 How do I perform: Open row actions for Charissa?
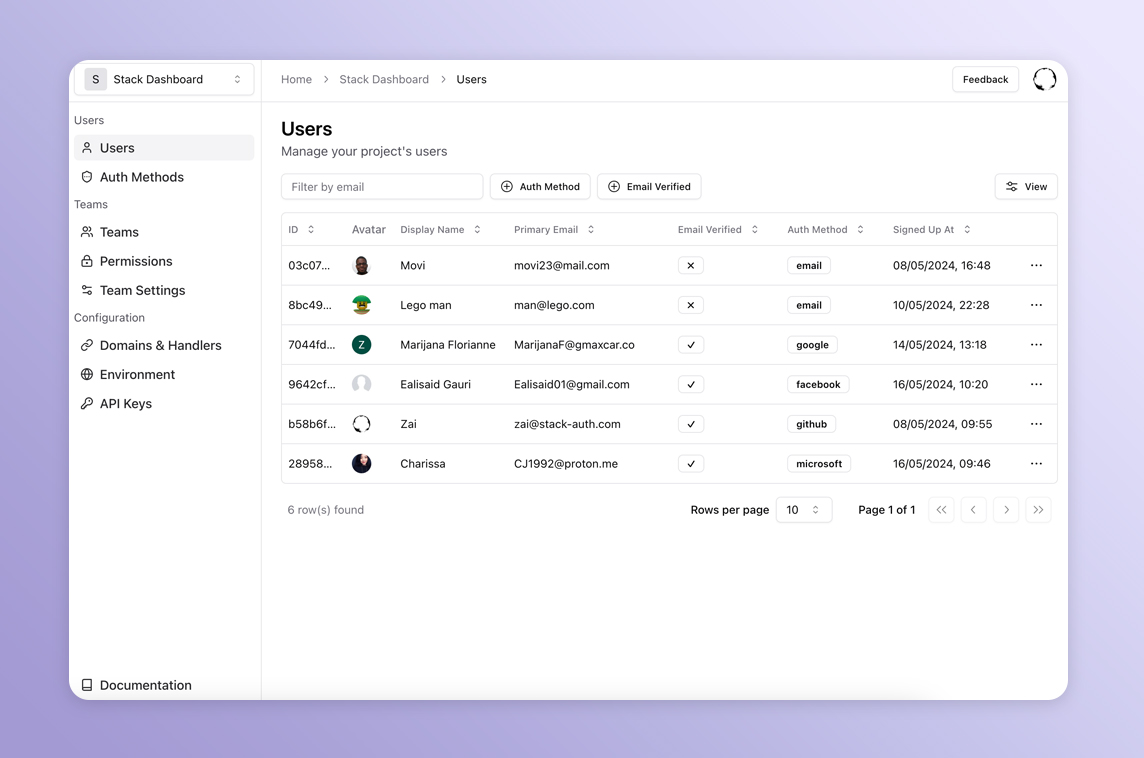point(1036,464)
